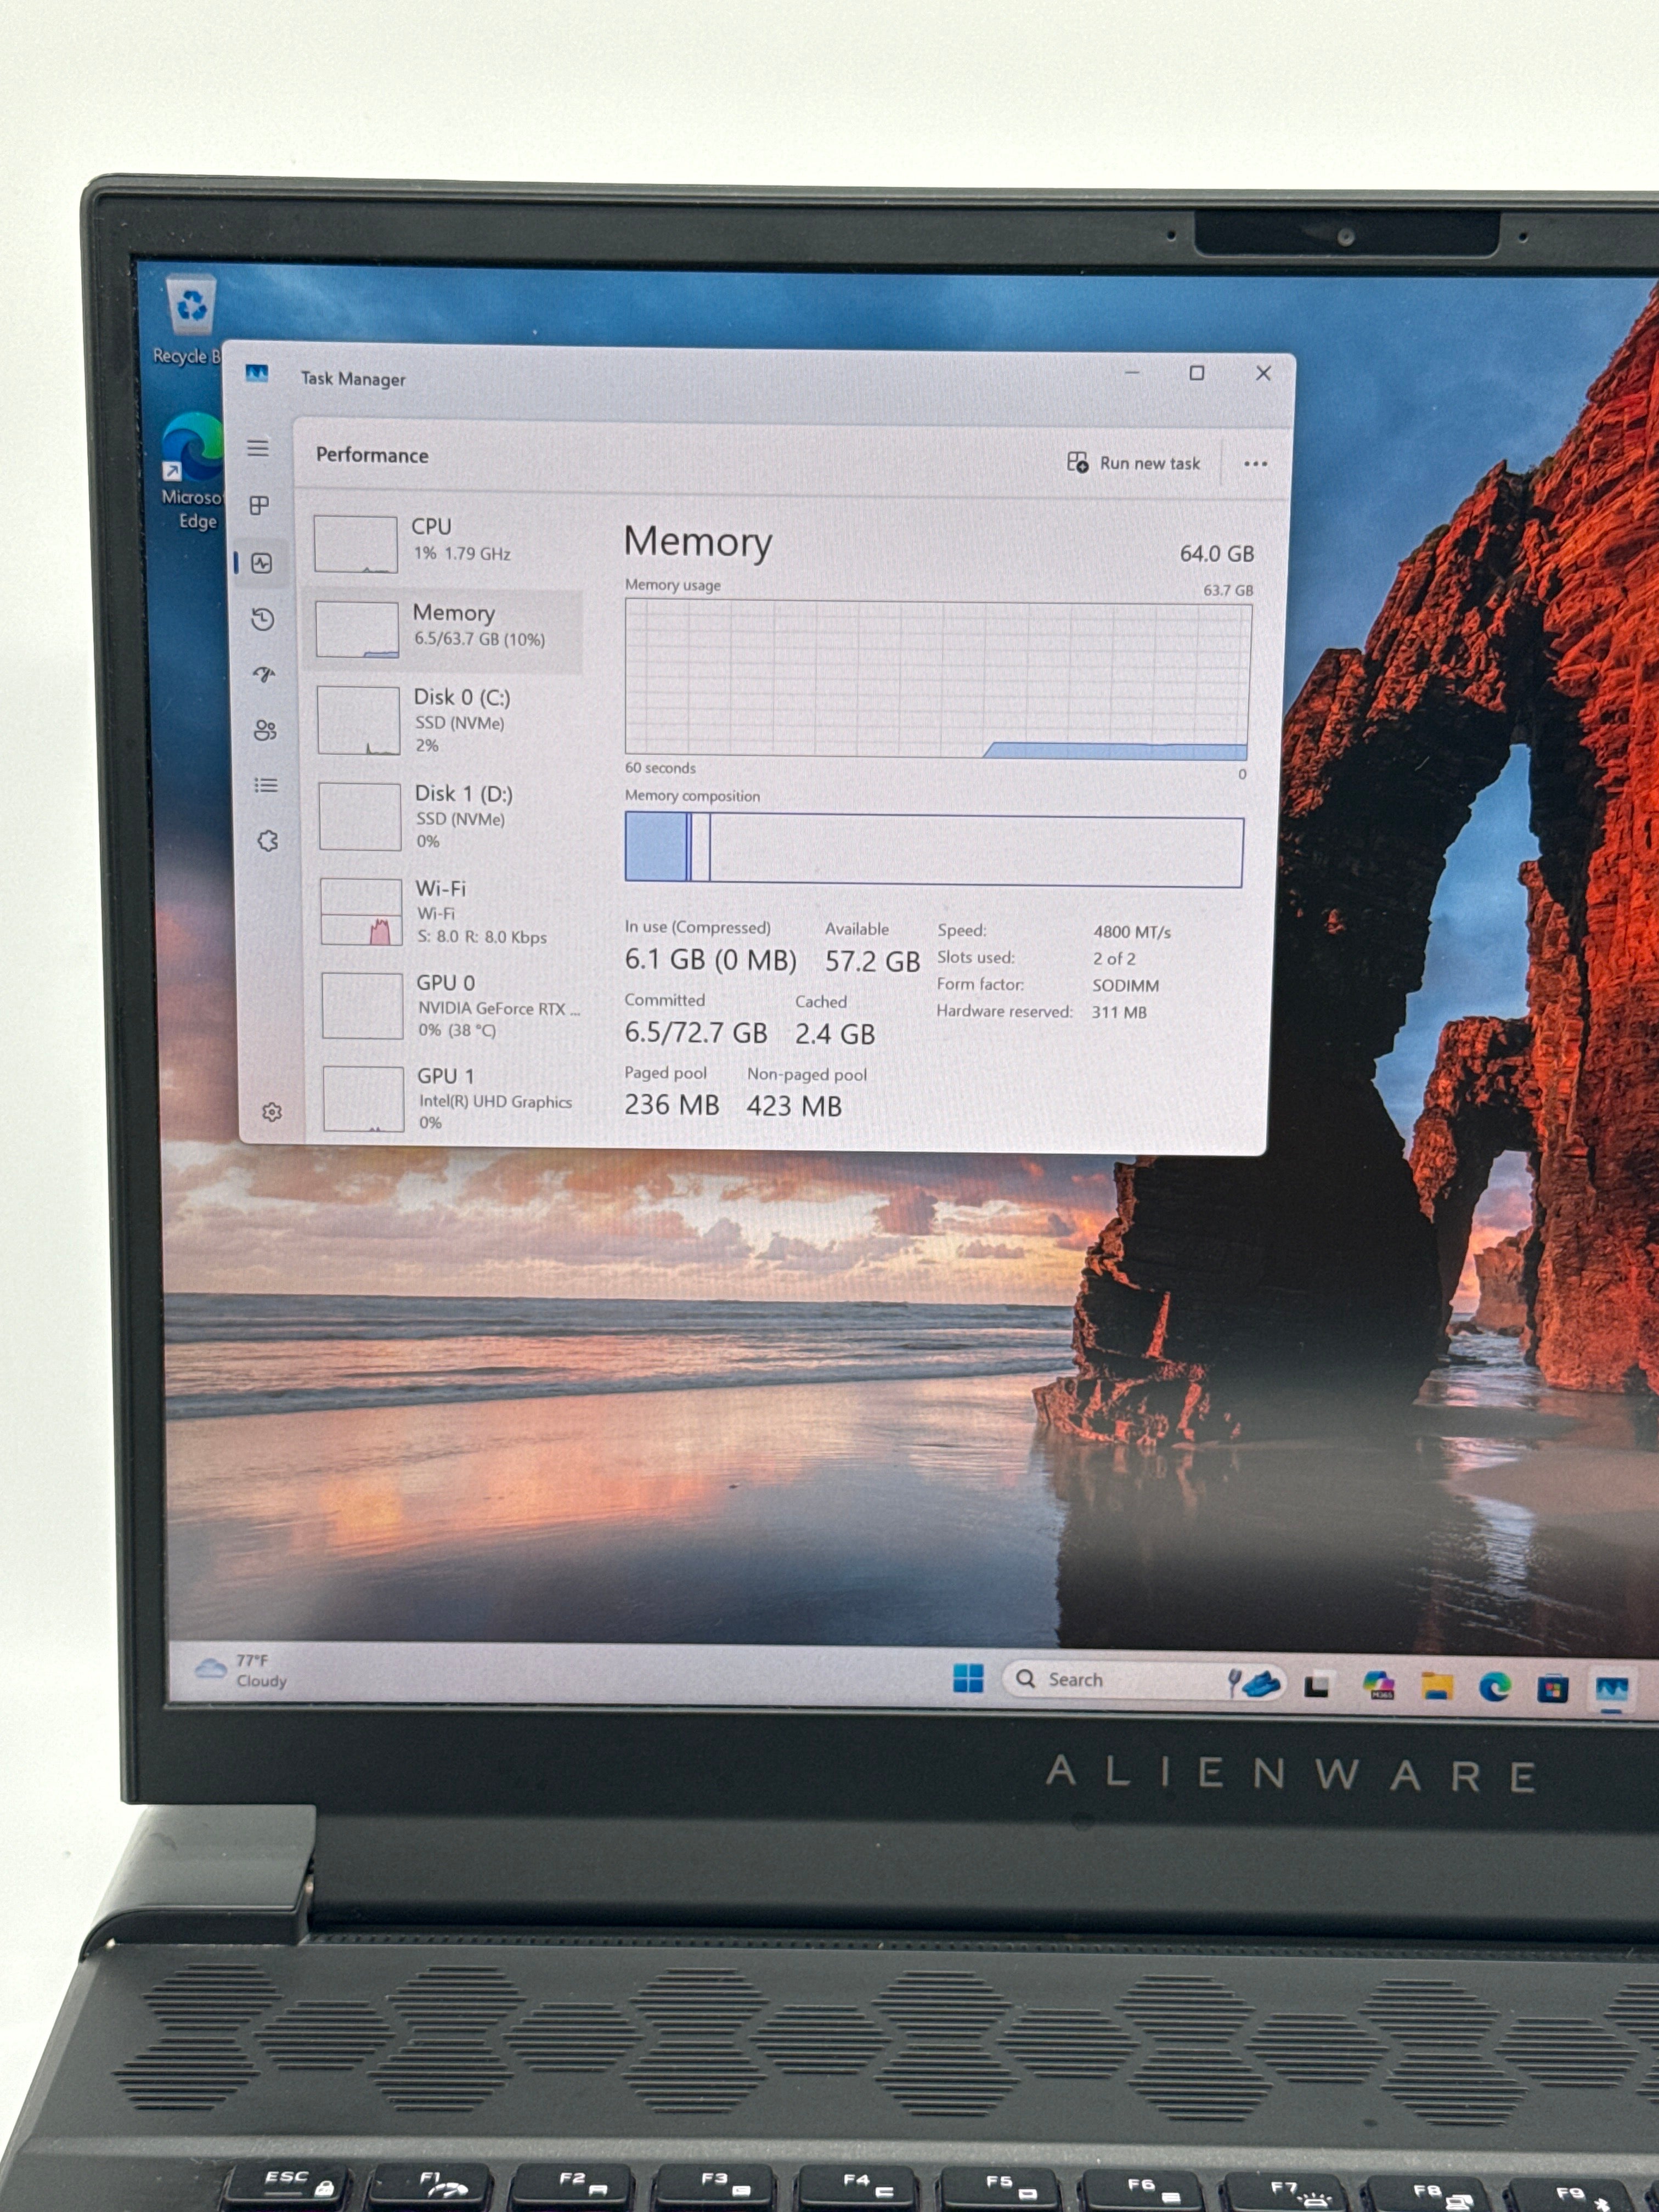The width and height of the screenshot is (1659, 2212).
Task: Click the Memory usage graph
Action: 937,678
